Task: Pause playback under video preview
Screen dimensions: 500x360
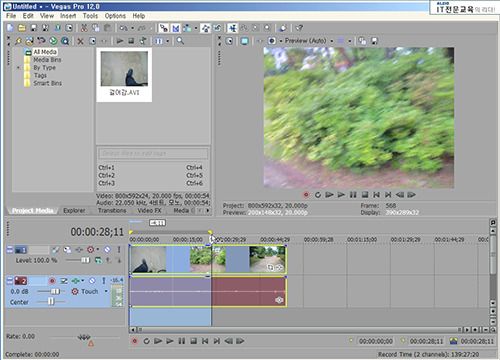Action: tap(353, 195)
